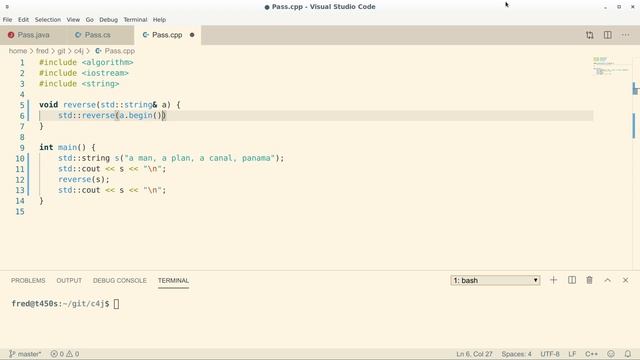Open changes compare icon in editor toolbar

tap(589, 35)
